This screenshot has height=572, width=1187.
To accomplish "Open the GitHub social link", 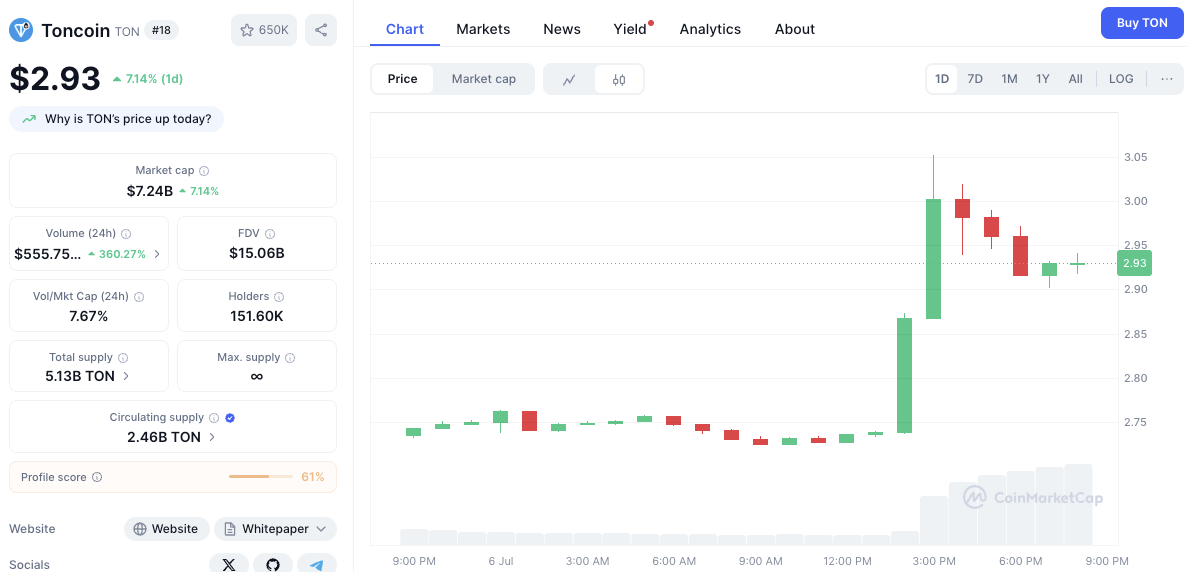I will (273, 564).
